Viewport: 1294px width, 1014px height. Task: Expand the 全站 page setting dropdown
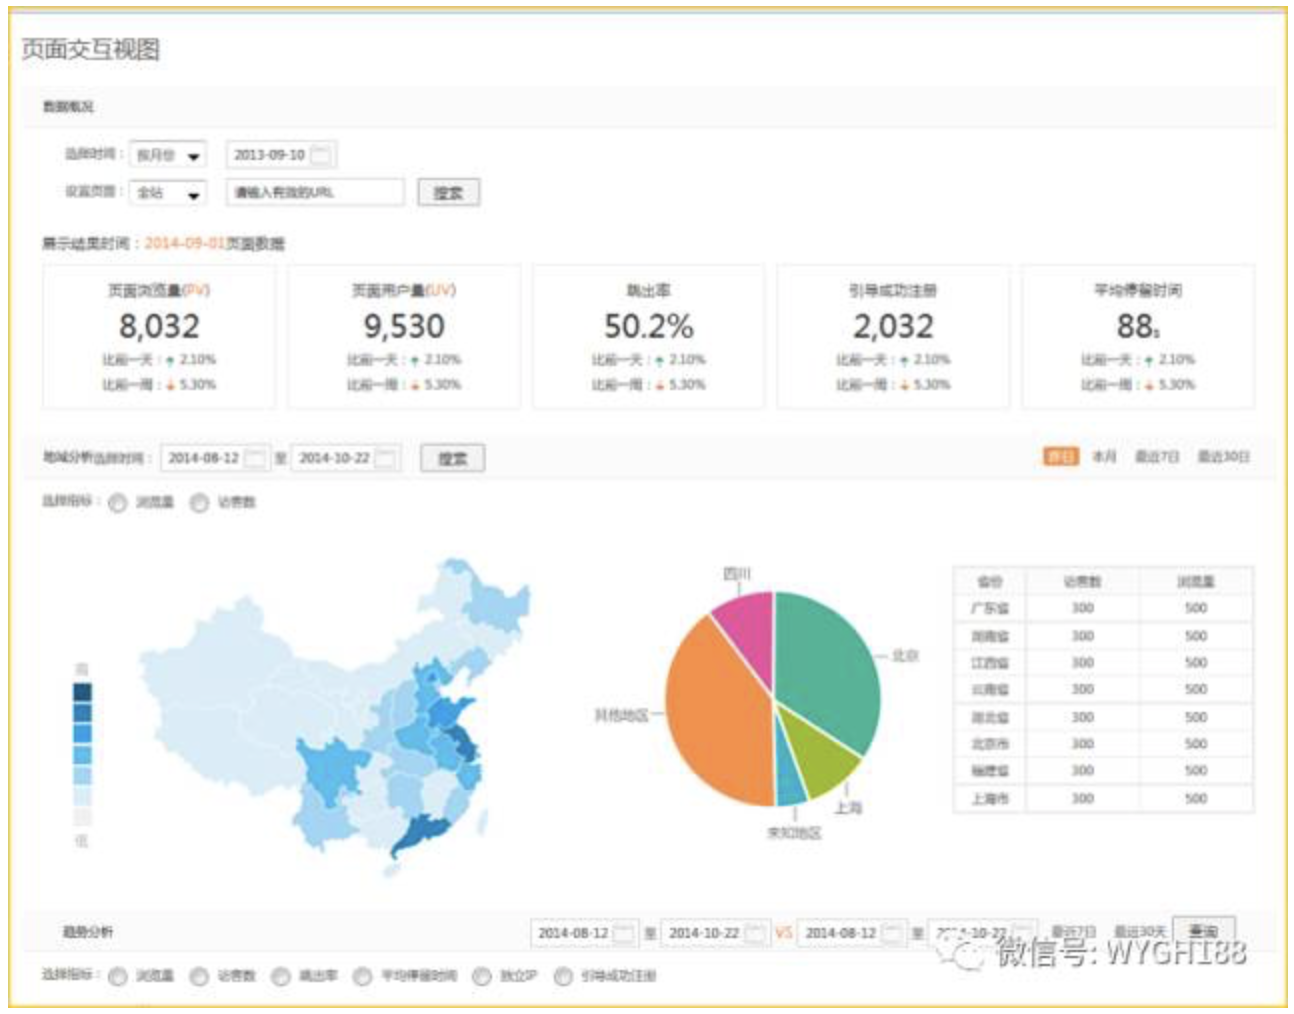pyautogui.click(x=168, y=193)
